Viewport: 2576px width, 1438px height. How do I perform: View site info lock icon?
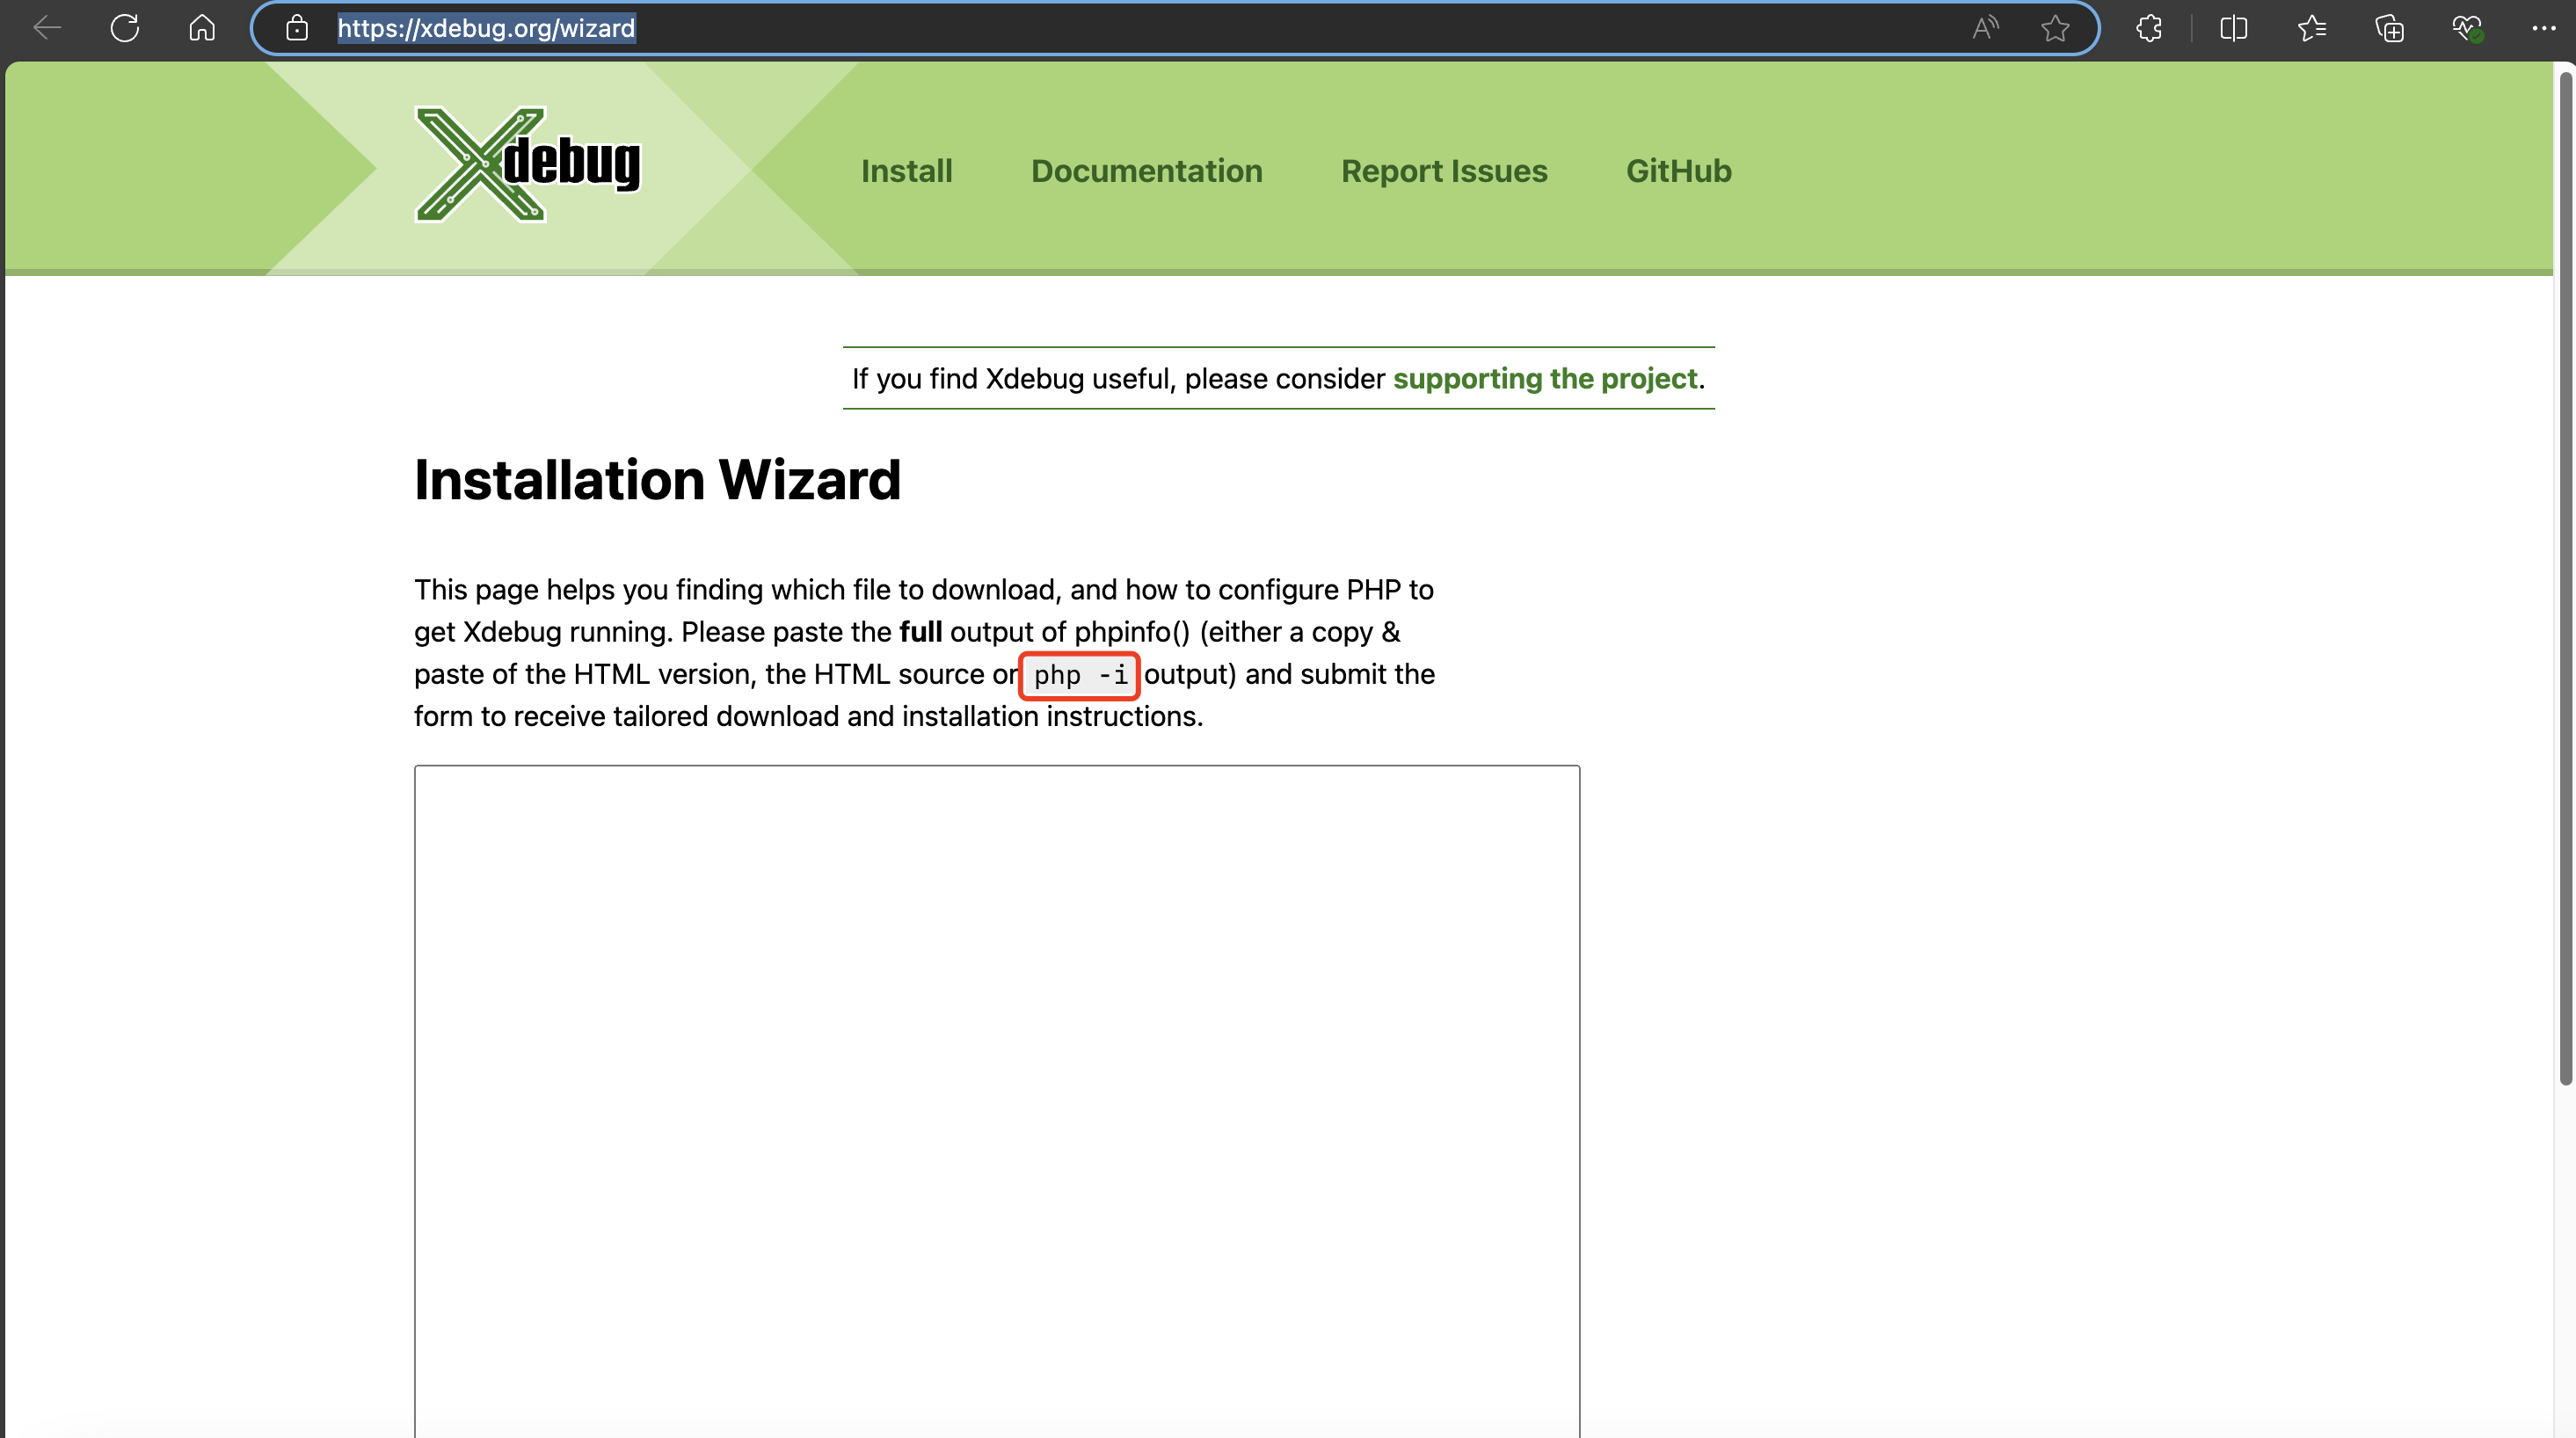point(297,28)
